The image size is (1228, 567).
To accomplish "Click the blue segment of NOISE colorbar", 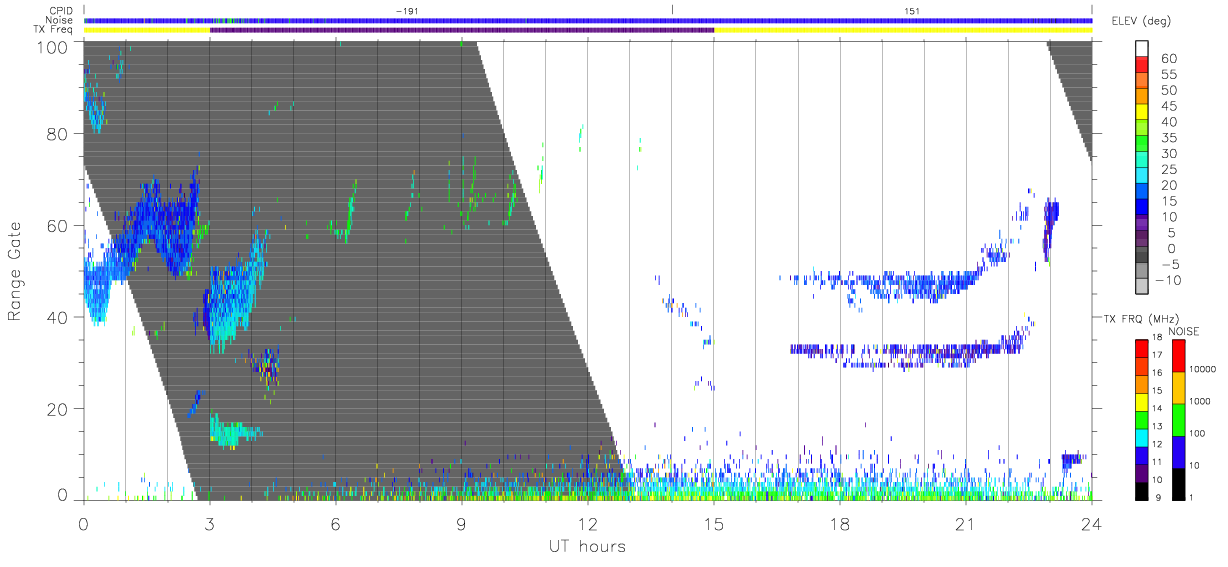I will 1179,450.
